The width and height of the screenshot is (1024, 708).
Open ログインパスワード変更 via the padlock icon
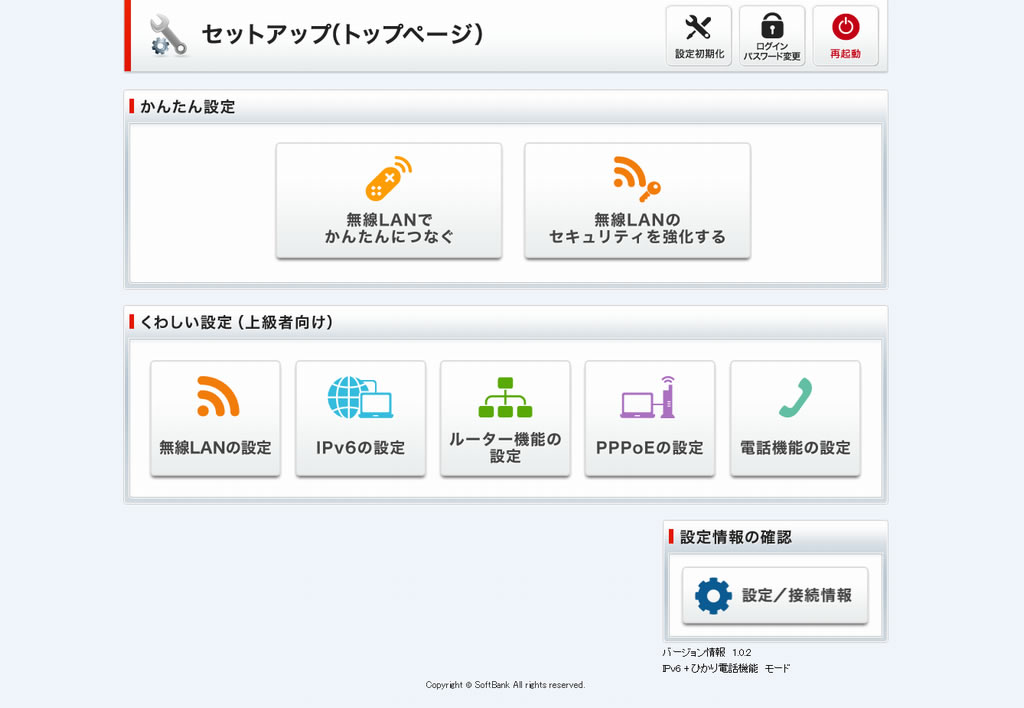click(x=771, y=27)
